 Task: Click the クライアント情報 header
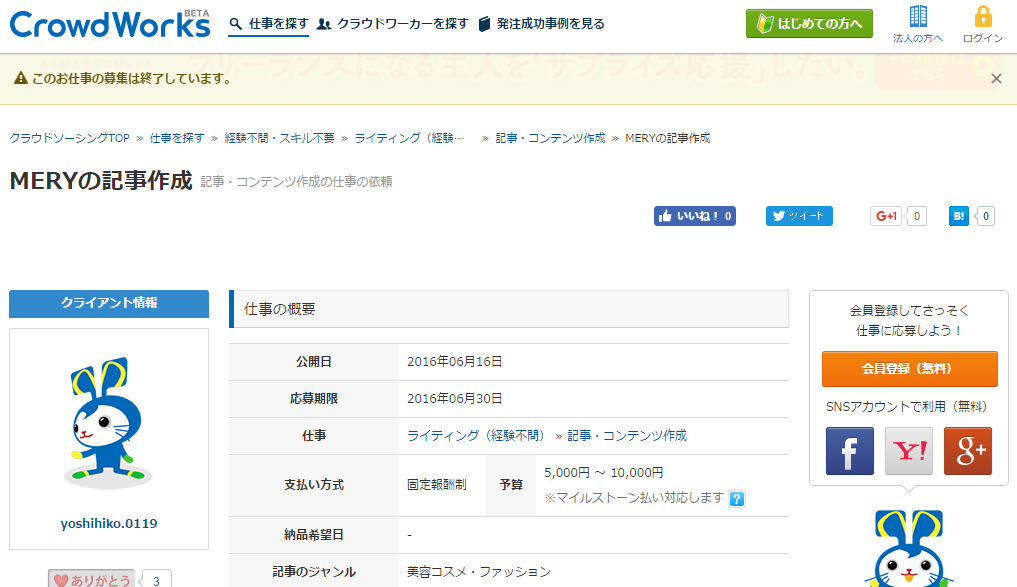pyautogui.click(x=109, y=304)
